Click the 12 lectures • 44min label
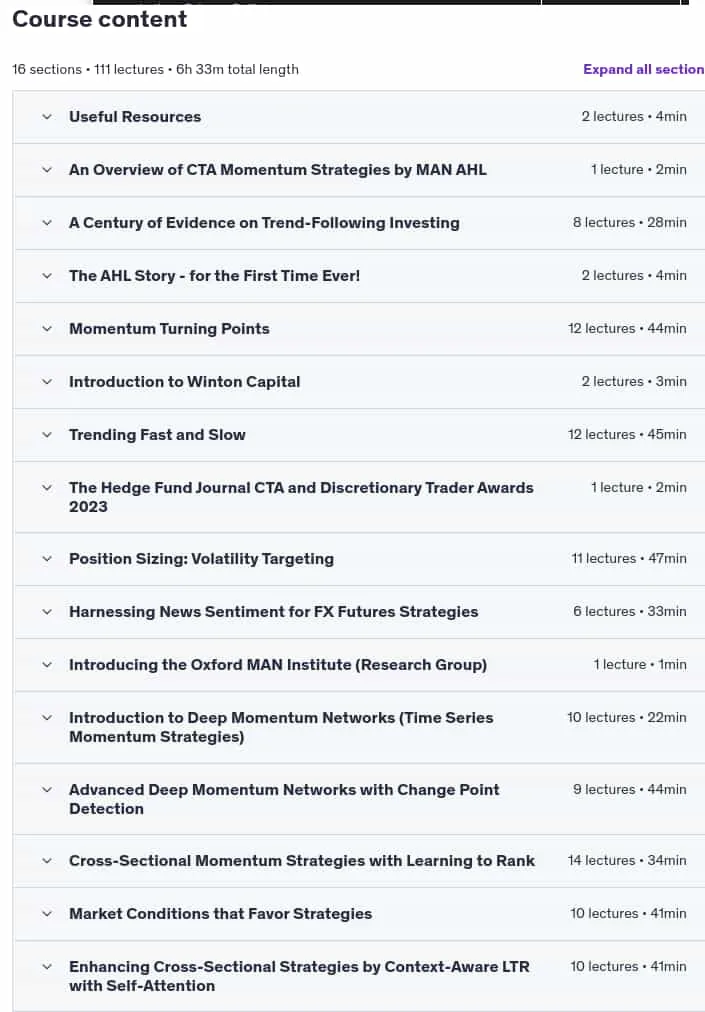Screen dimensions: 705x1012 (627, 329)
